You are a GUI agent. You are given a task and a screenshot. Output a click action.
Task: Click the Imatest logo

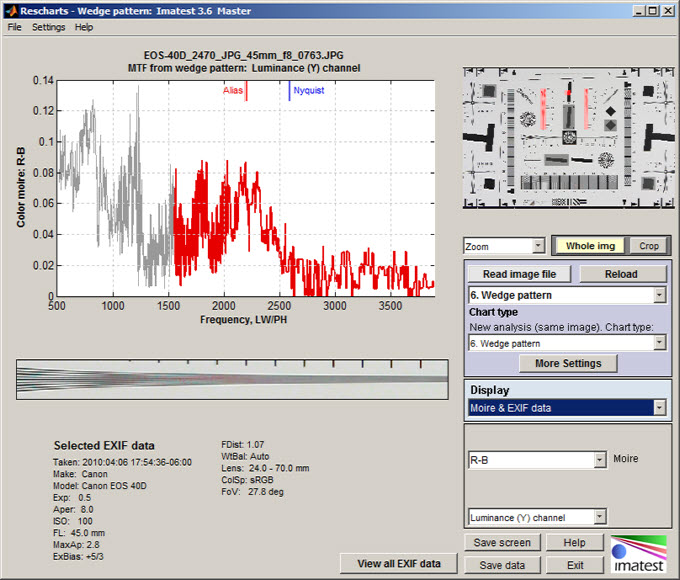pyautogui.click(x=639, y=554)
